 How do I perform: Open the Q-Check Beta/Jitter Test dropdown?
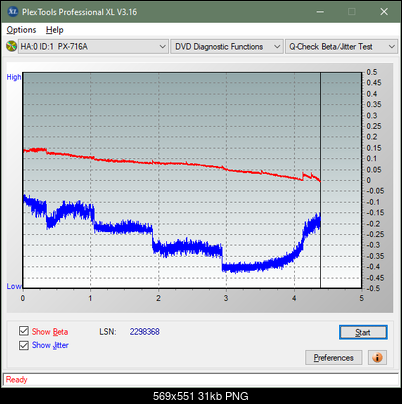pyautogui.click(x=341, y=47)
